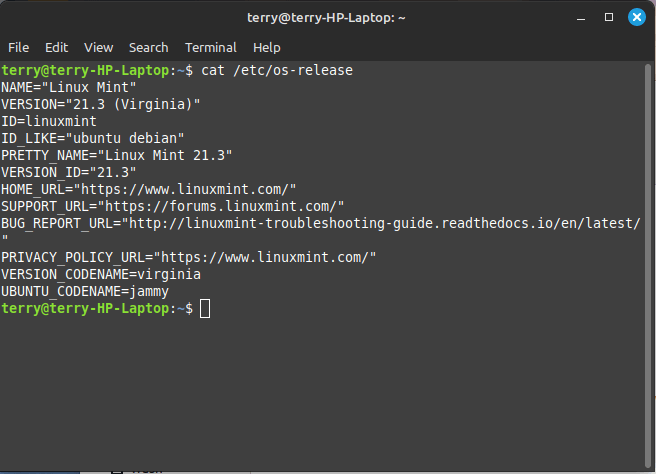Minimize the terminal window

pyautogui.click(x=581, y=18)
